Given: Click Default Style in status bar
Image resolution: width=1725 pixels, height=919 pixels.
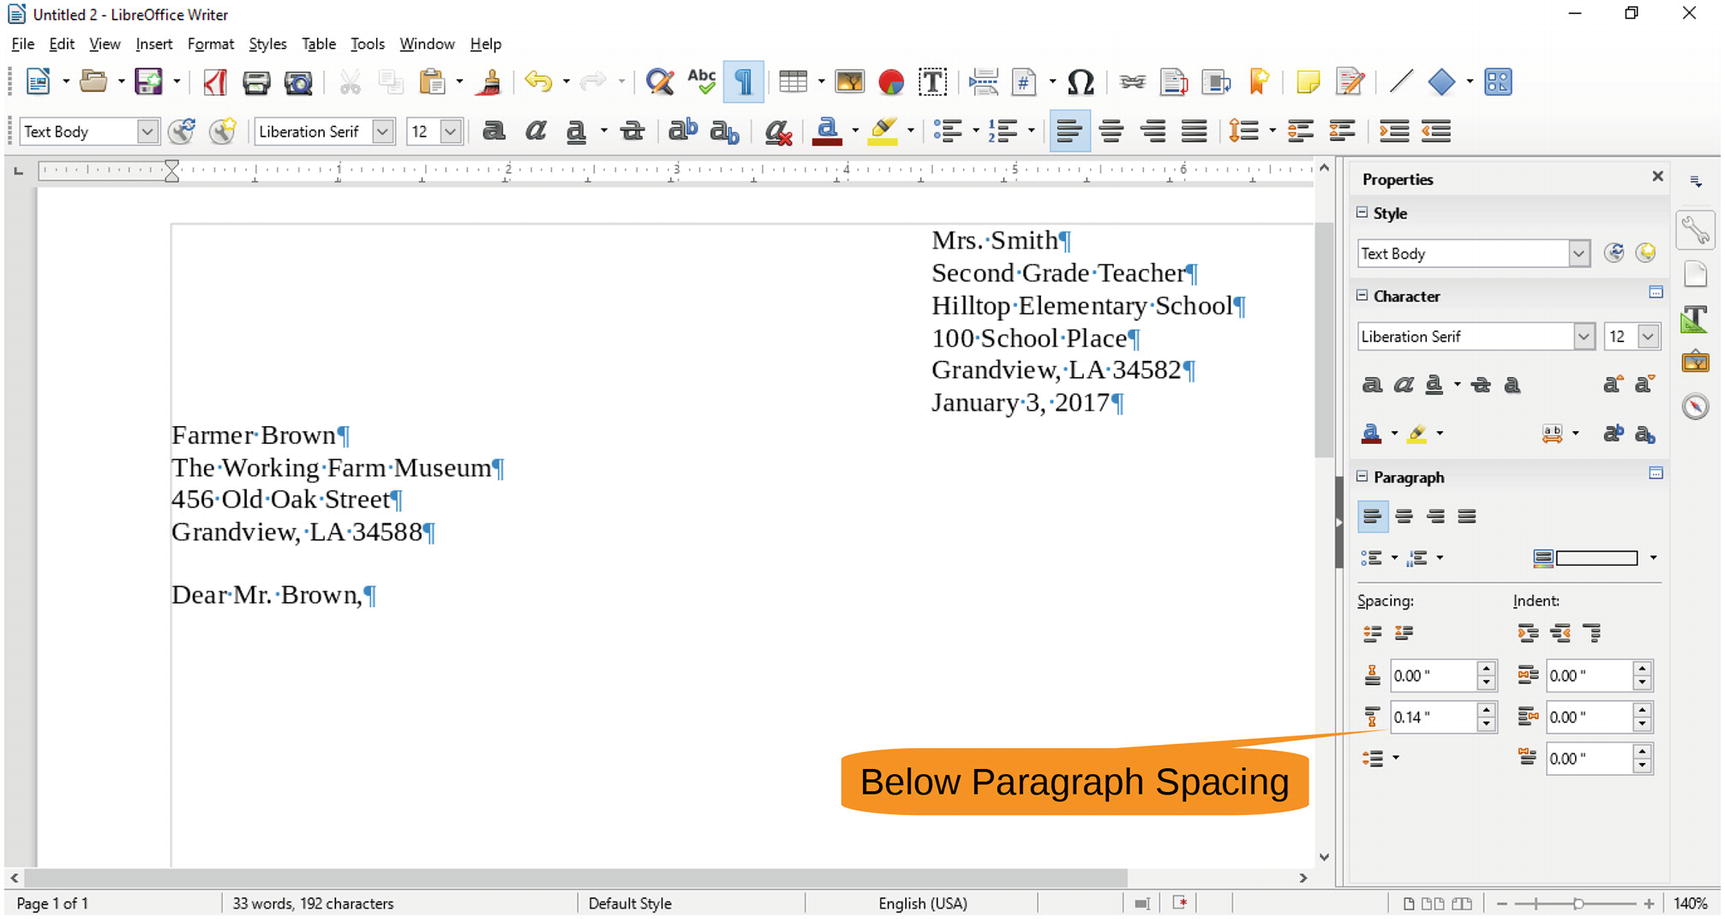Looking at the screenshot, I should coord(630,904).
